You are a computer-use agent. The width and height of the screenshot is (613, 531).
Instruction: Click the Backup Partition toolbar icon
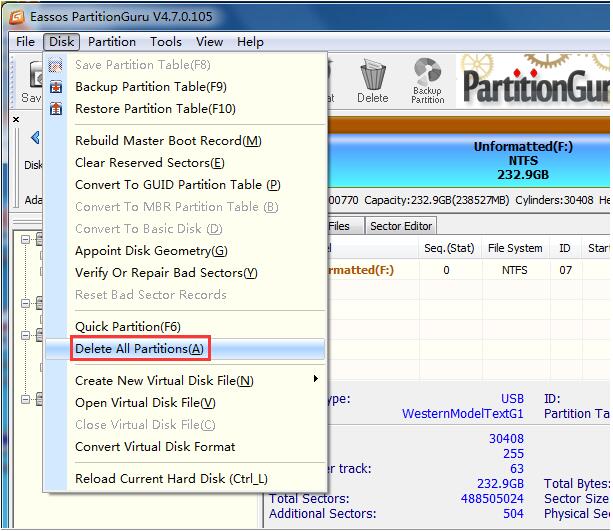pyautogui.click(x=427, y=71)
